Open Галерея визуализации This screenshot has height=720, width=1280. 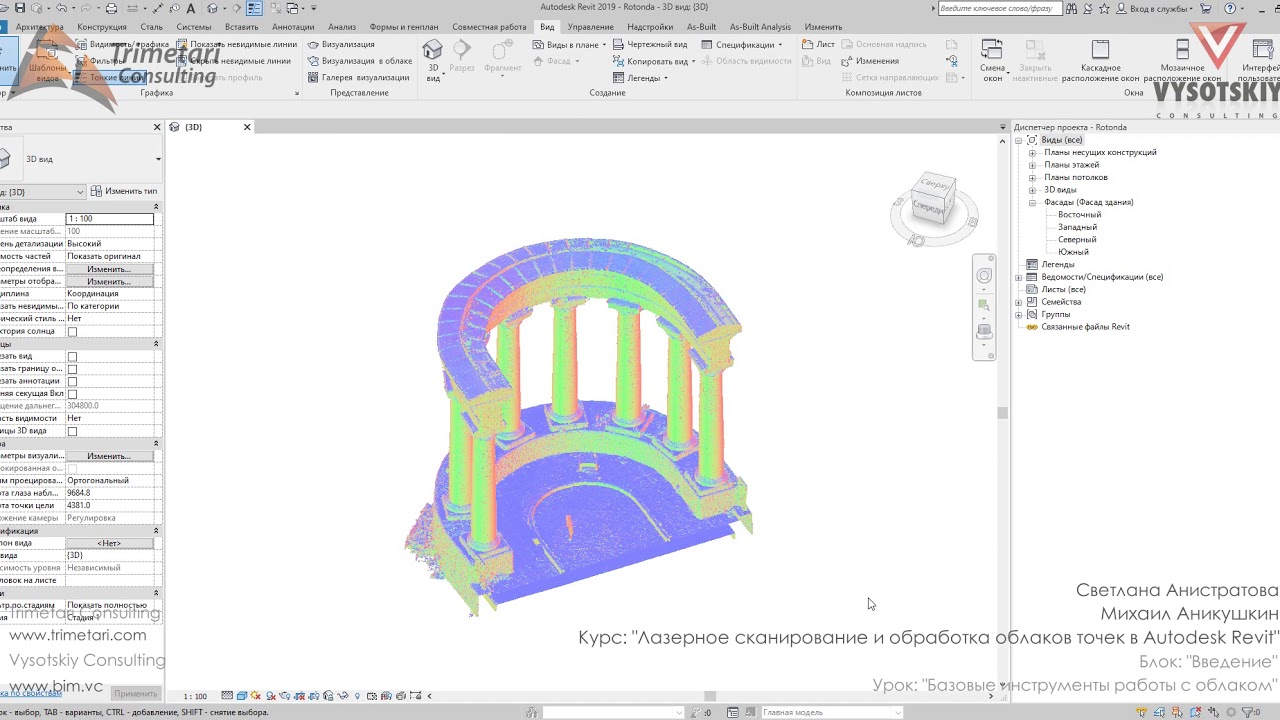[x=358, y=77]
